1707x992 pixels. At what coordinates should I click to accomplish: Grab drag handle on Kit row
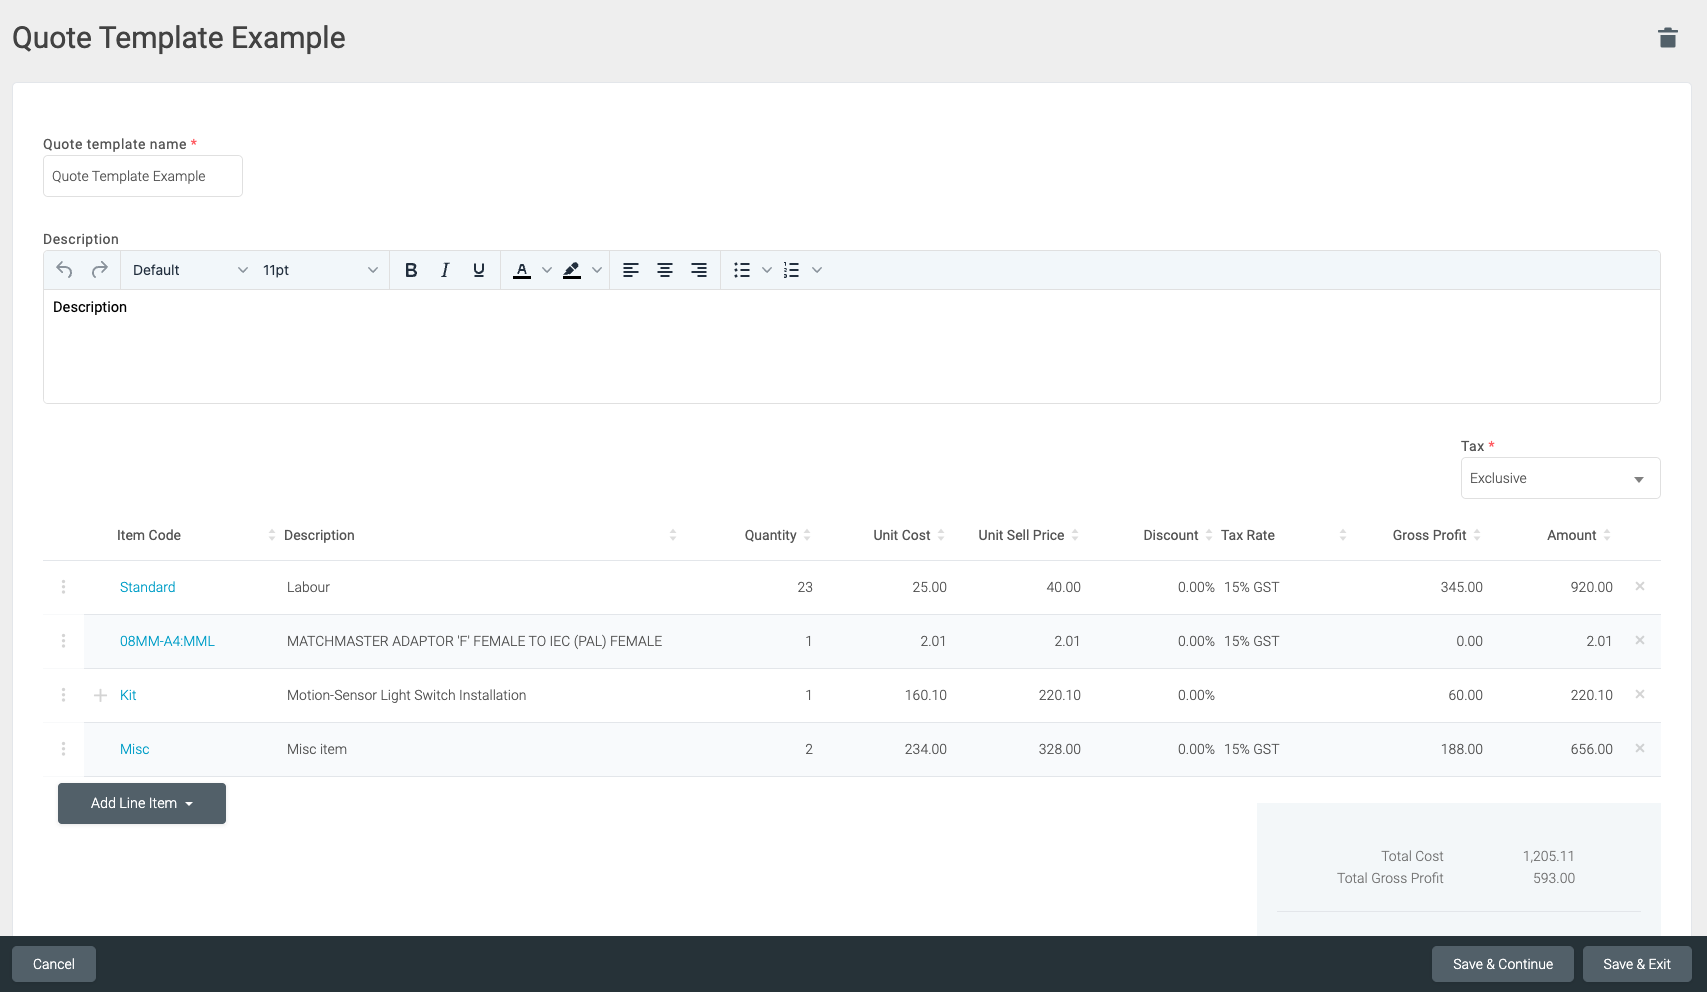click(63, 695)
